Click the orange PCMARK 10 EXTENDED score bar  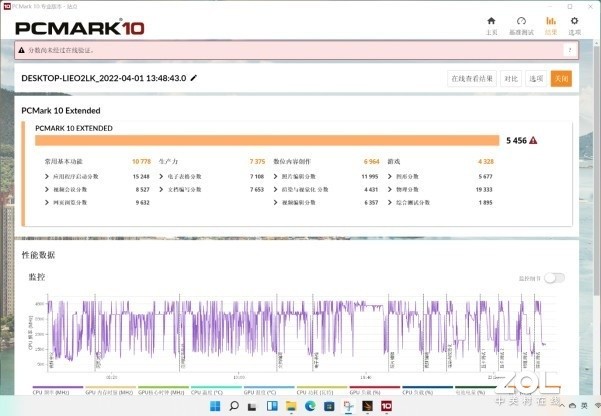tap(267, 140)
